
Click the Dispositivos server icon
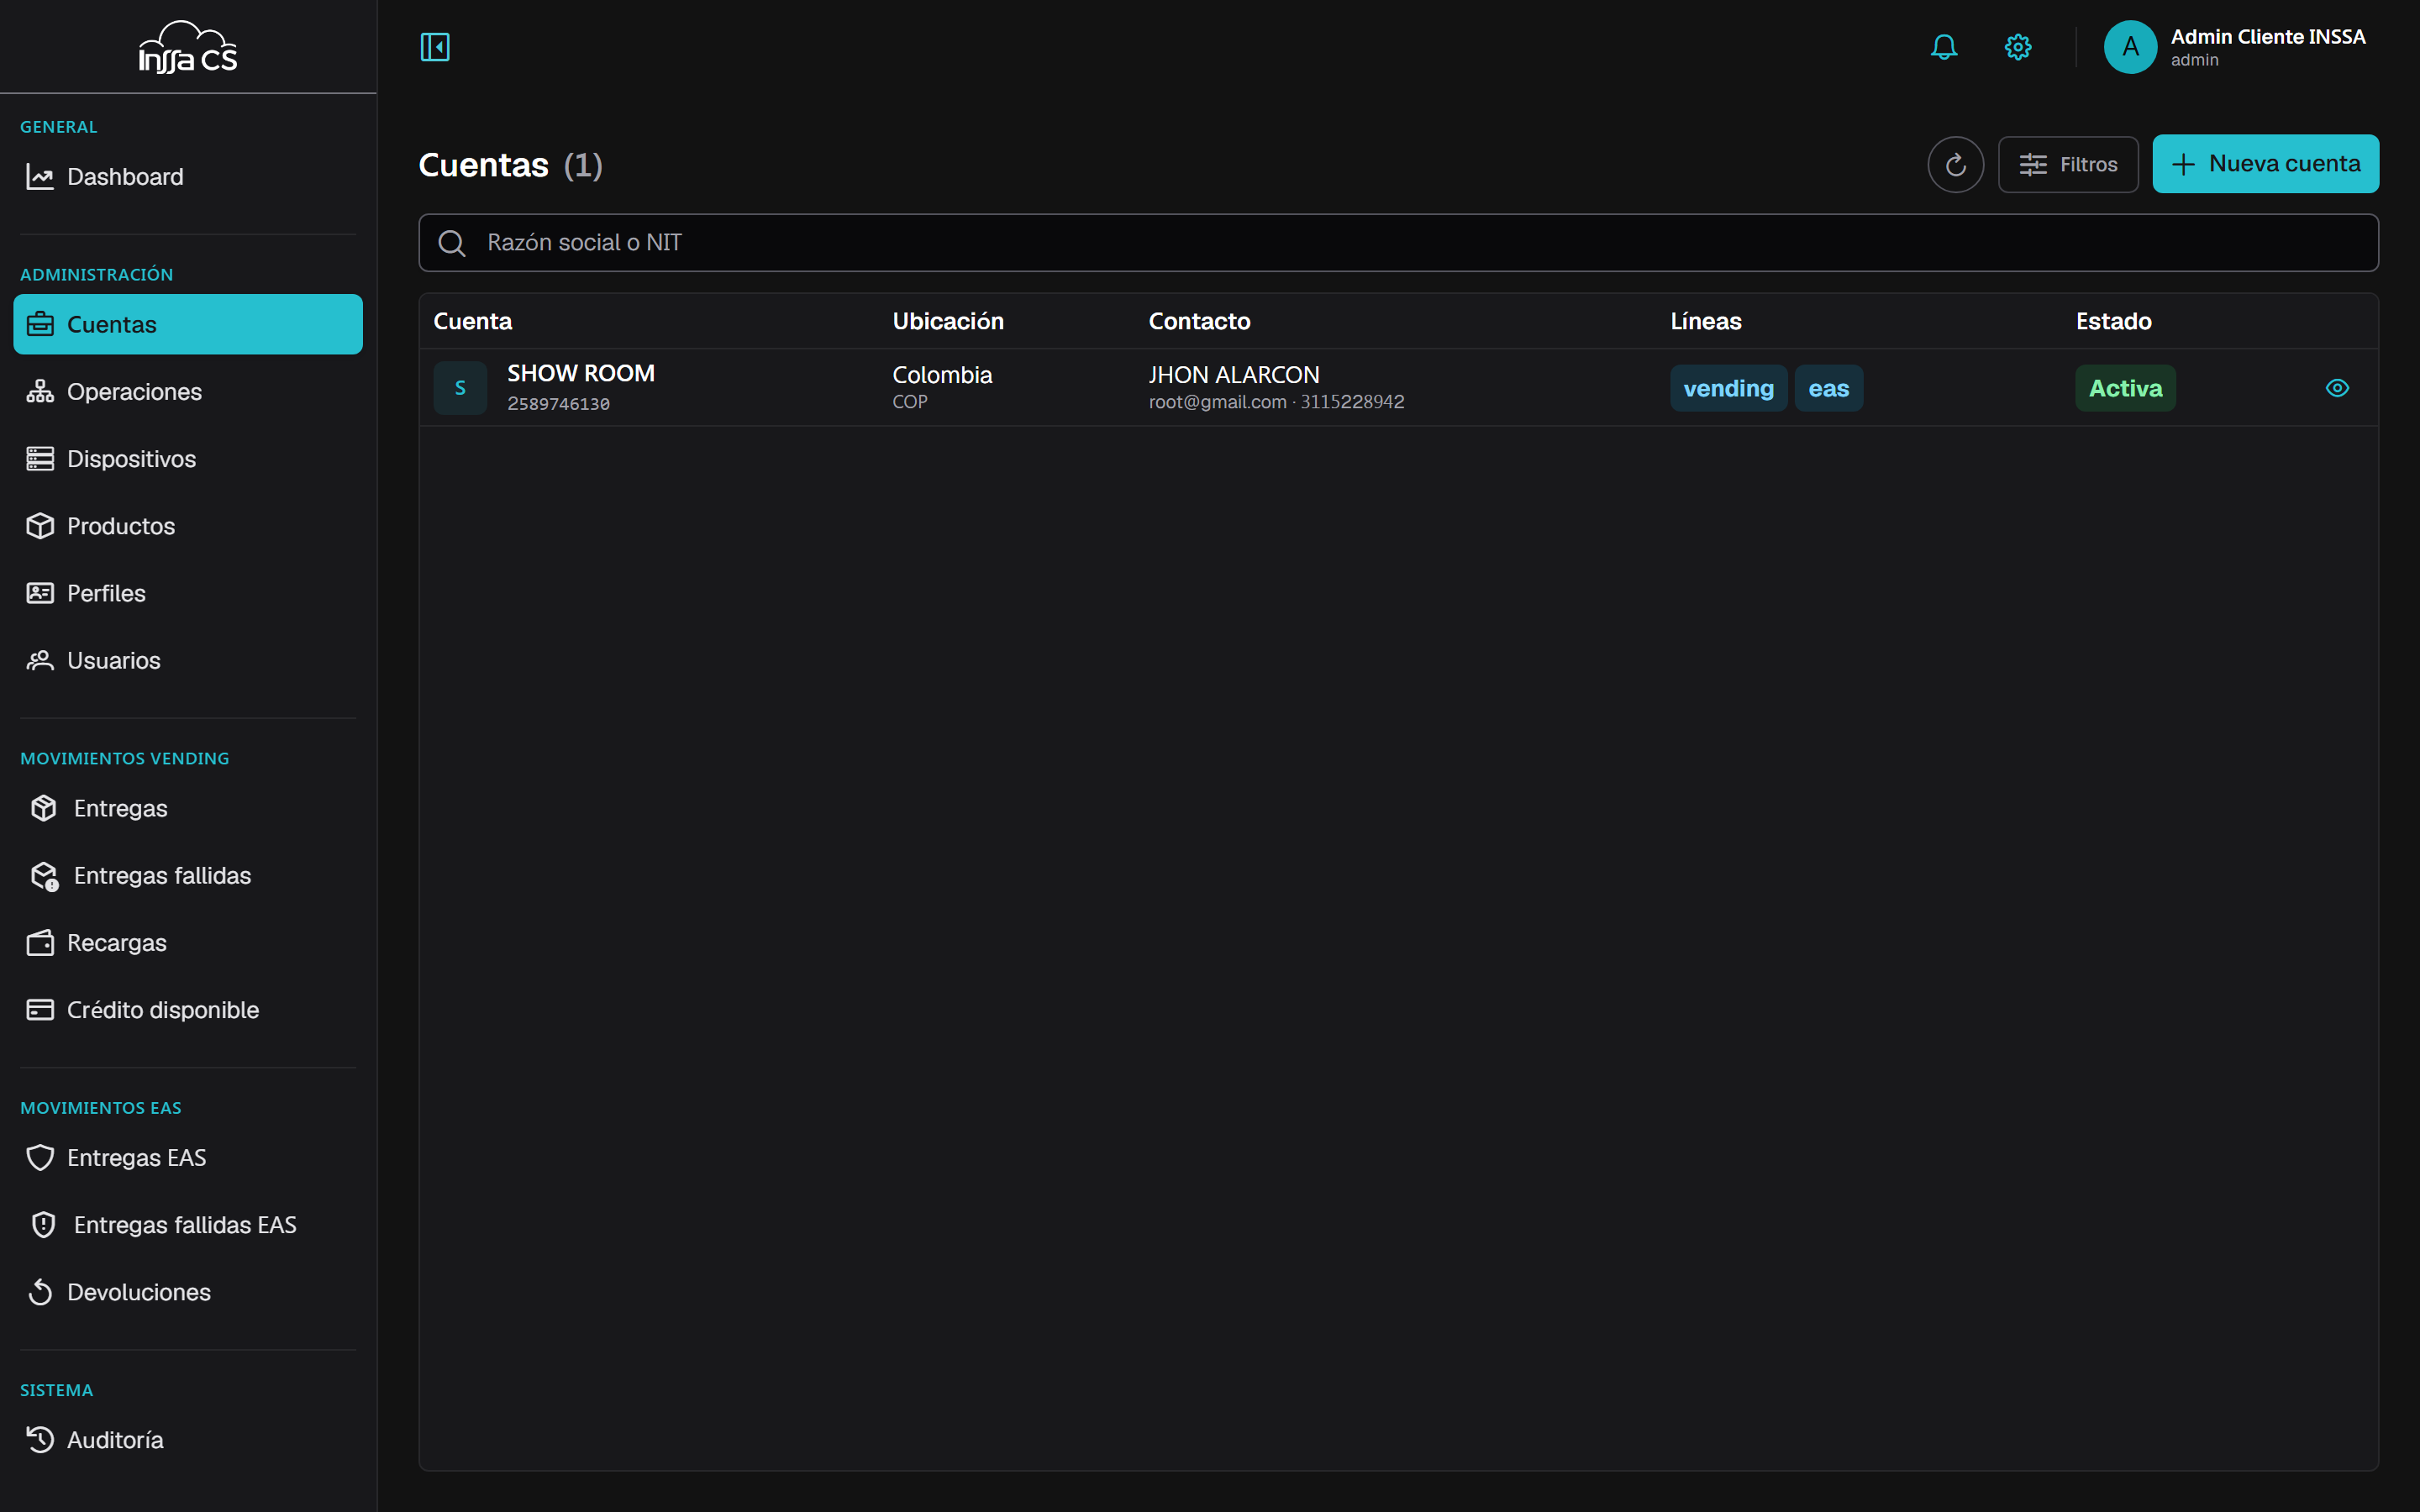pyautogui.click(x=40, y=459)
